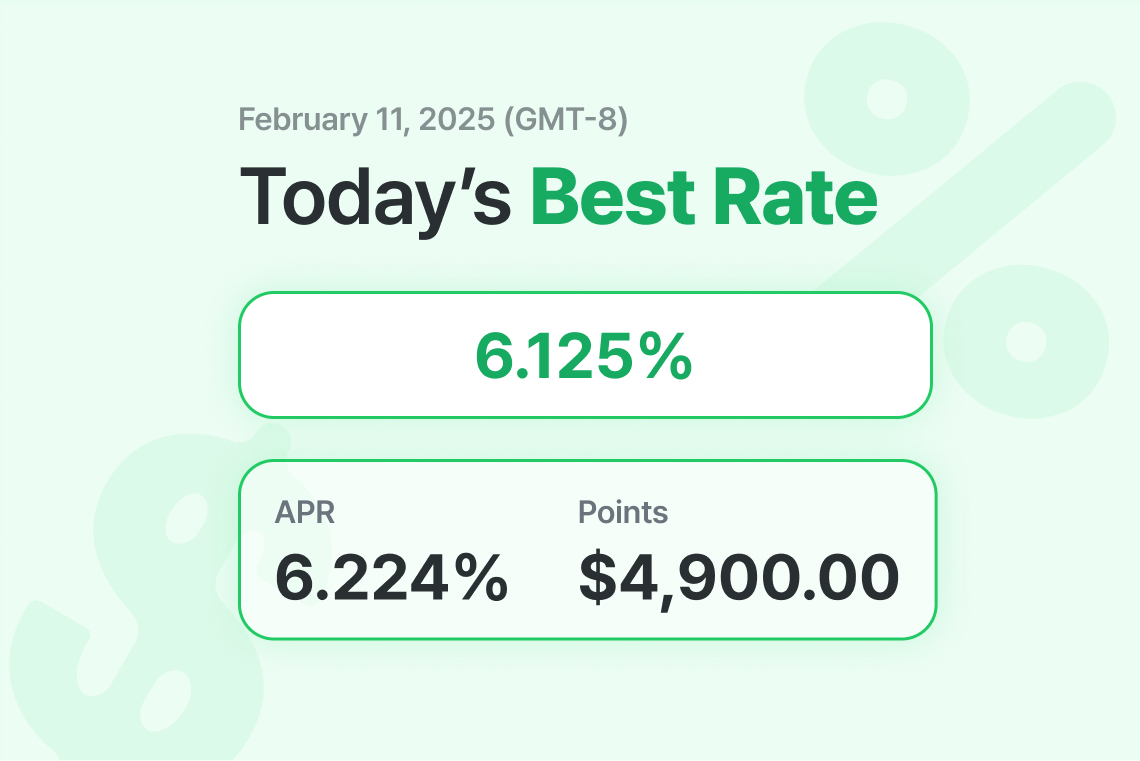The image size is (1140, 761).
Task: Click the word Today's in heading
Action: (x=375, y=200)
